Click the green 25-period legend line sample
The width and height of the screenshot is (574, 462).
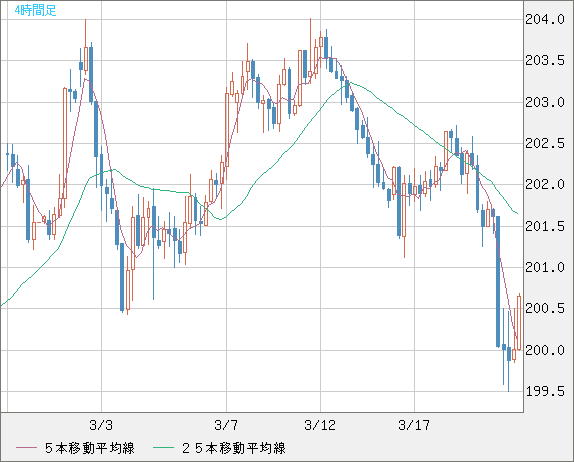pos(163,448)
